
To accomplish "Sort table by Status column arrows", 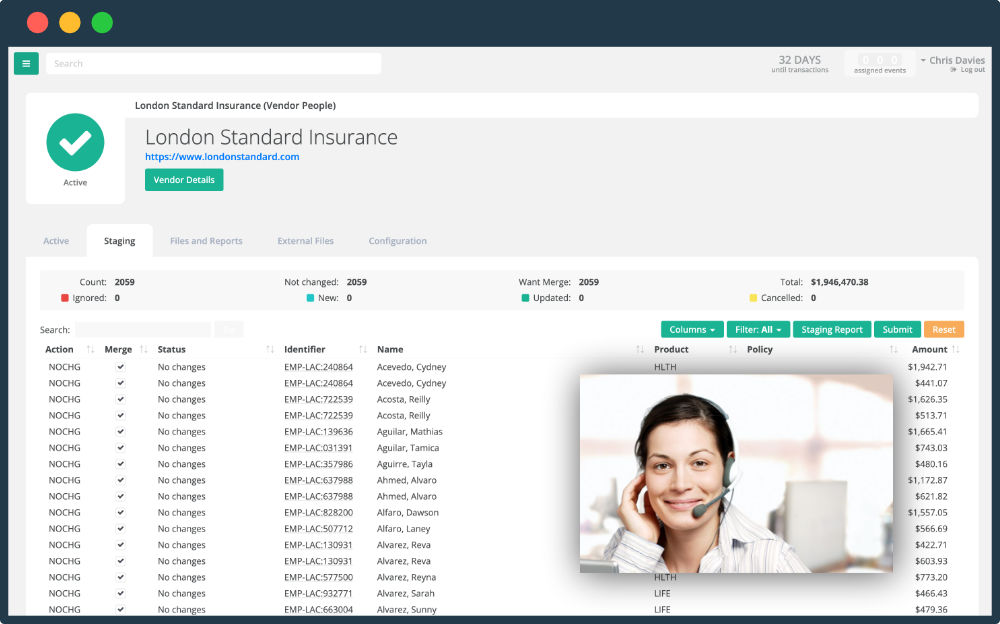I will 270,350.
